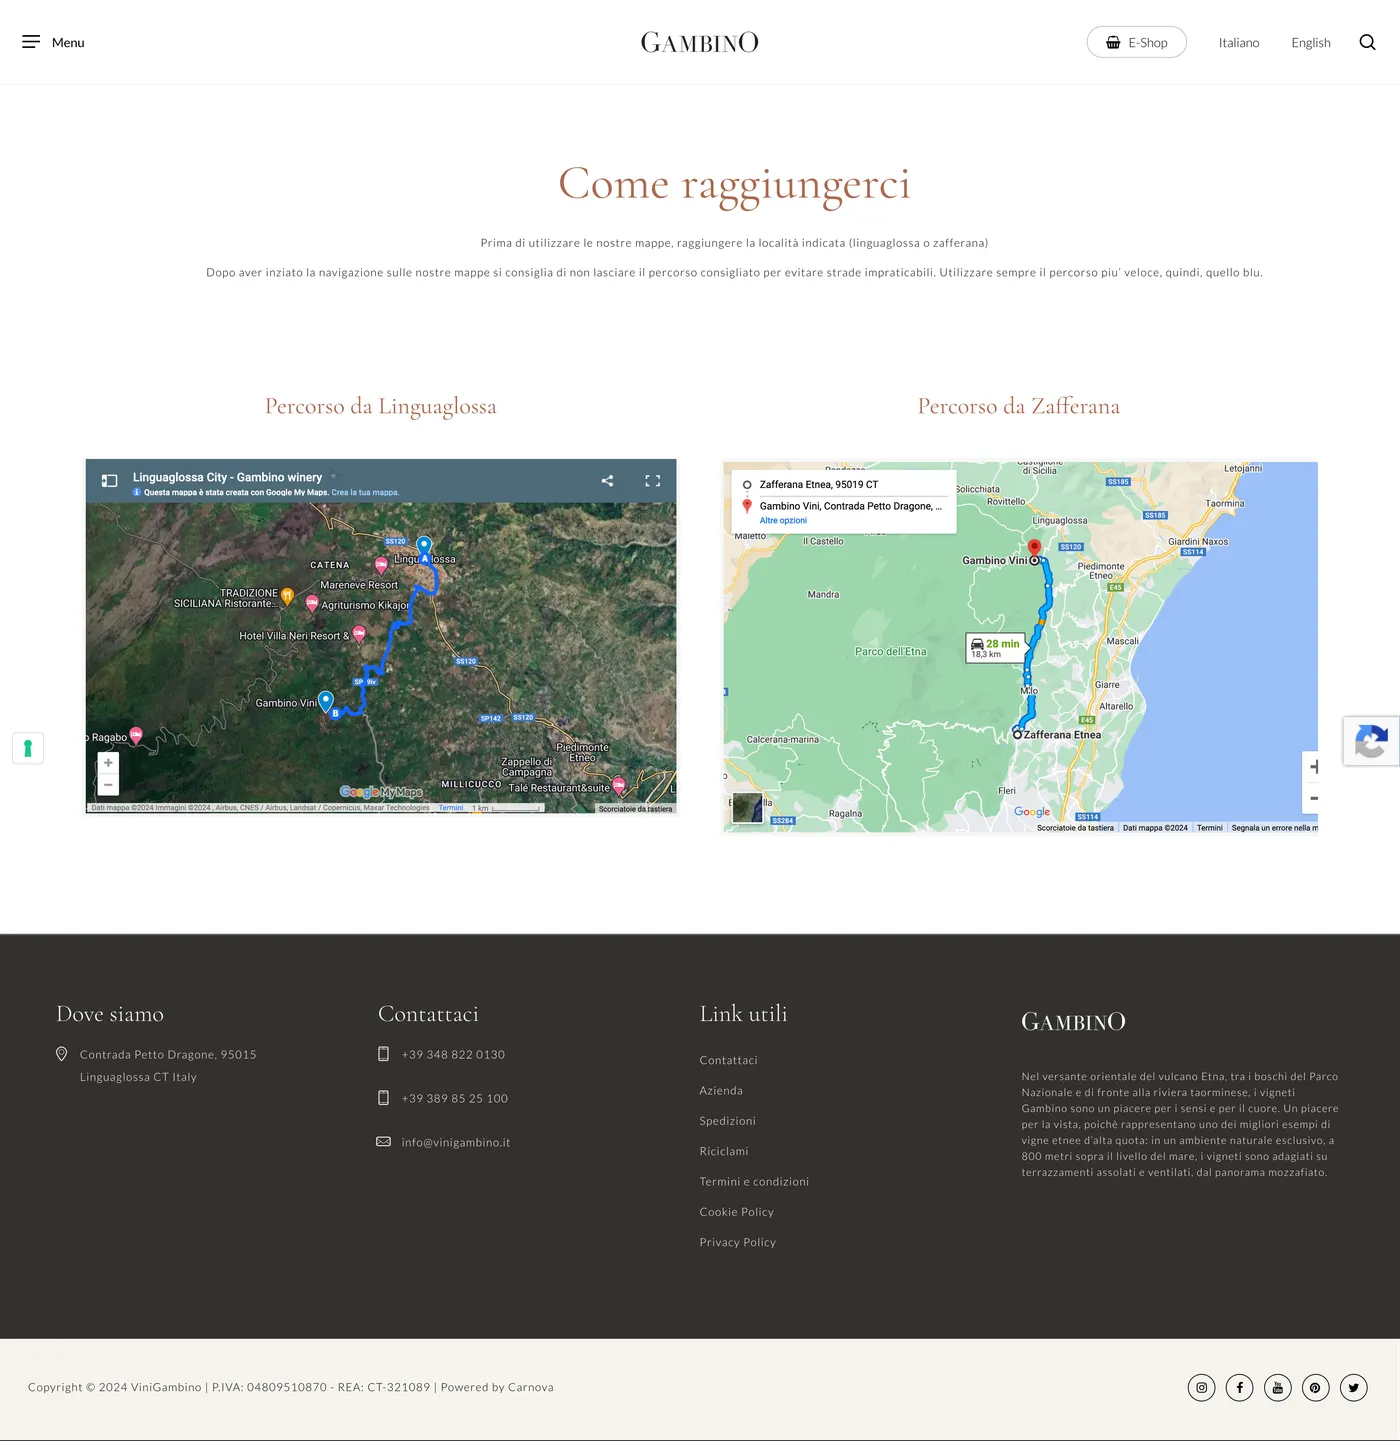Select marker A at Linguaglossa

[424, 547]
